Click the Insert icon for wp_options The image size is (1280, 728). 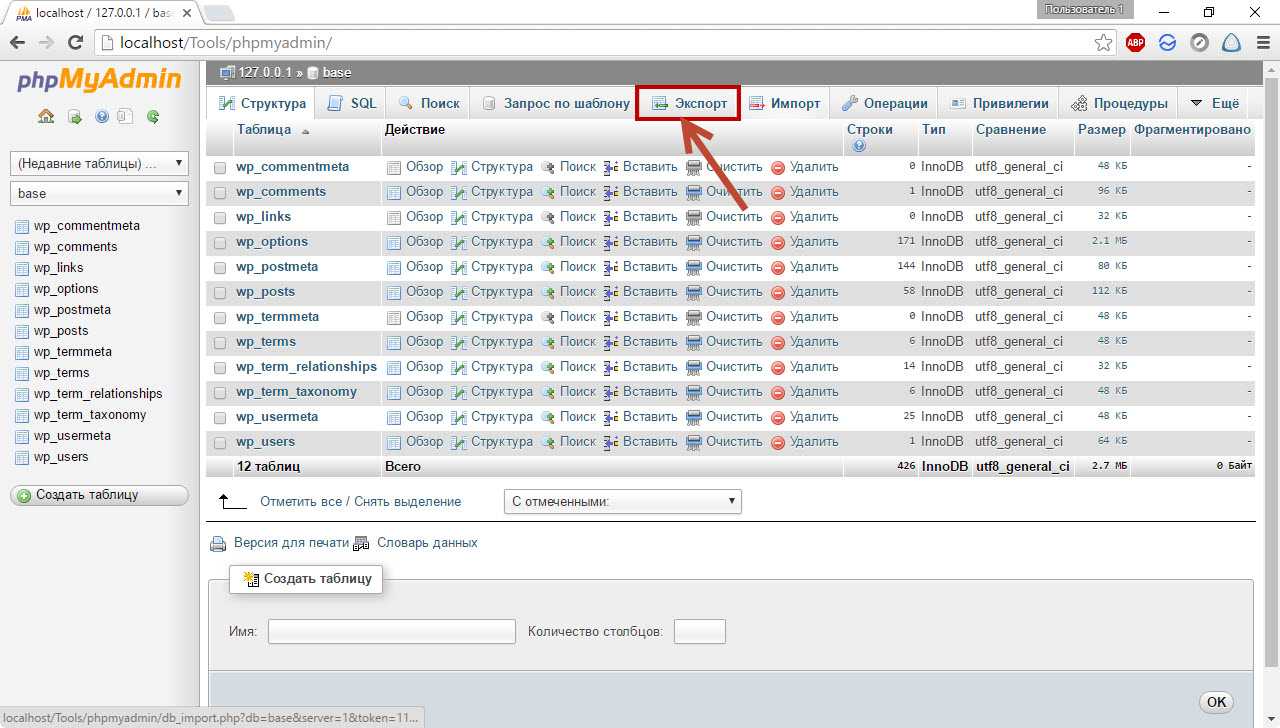(x=611, y=243)
